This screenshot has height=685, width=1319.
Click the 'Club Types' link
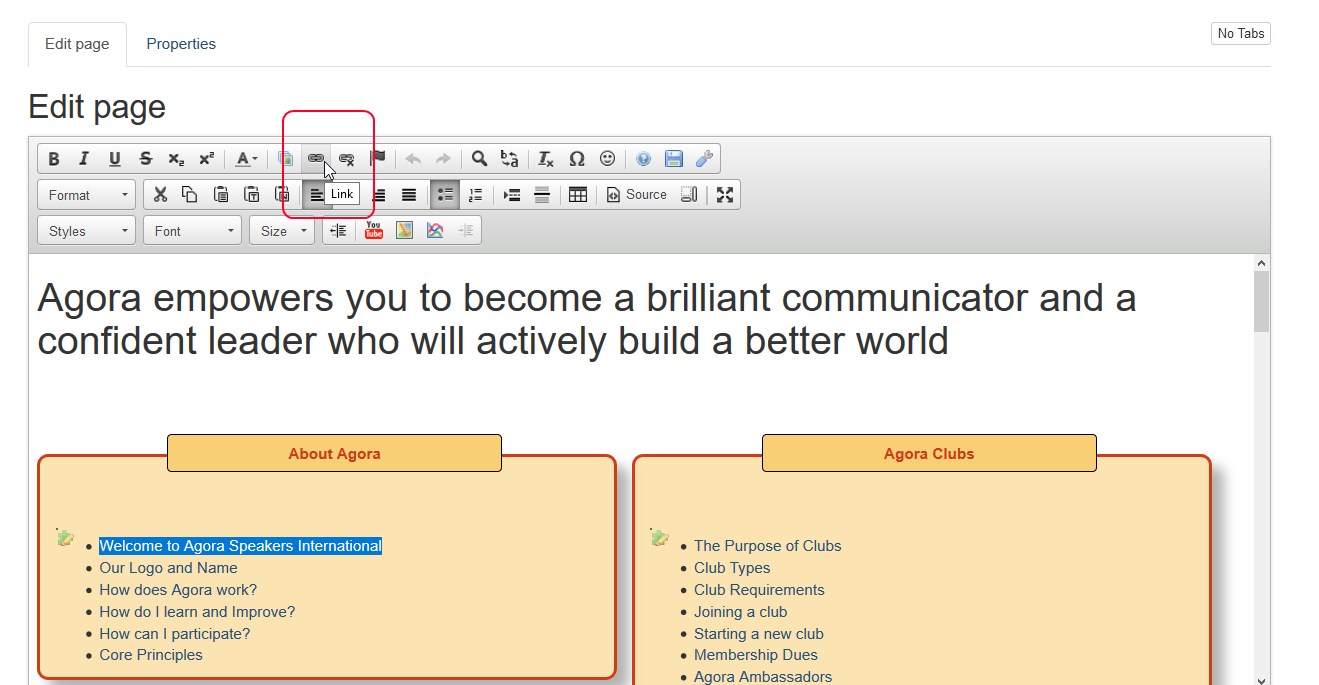[x=732, y=568]
